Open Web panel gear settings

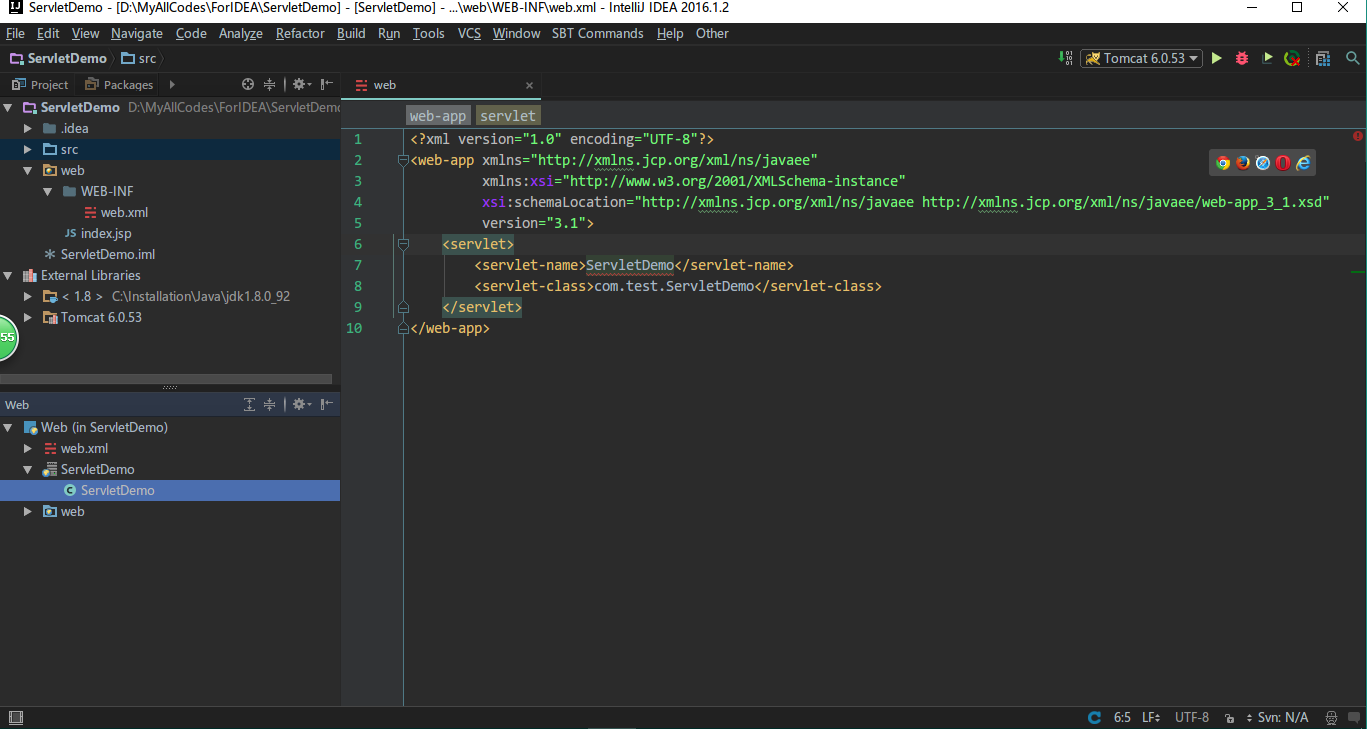[x=301, y=404]
